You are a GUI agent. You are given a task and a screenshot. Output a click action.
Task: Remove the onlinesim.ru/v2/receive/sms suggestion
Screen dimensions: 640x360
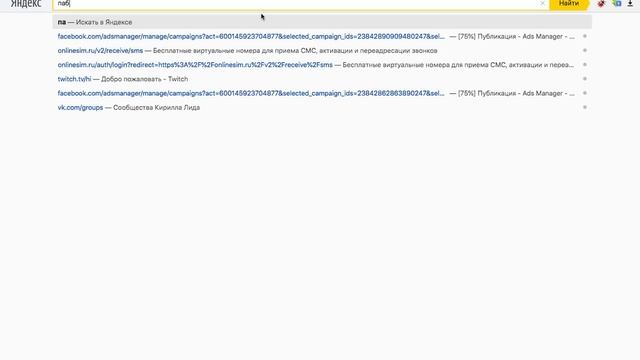click(584, 50)
